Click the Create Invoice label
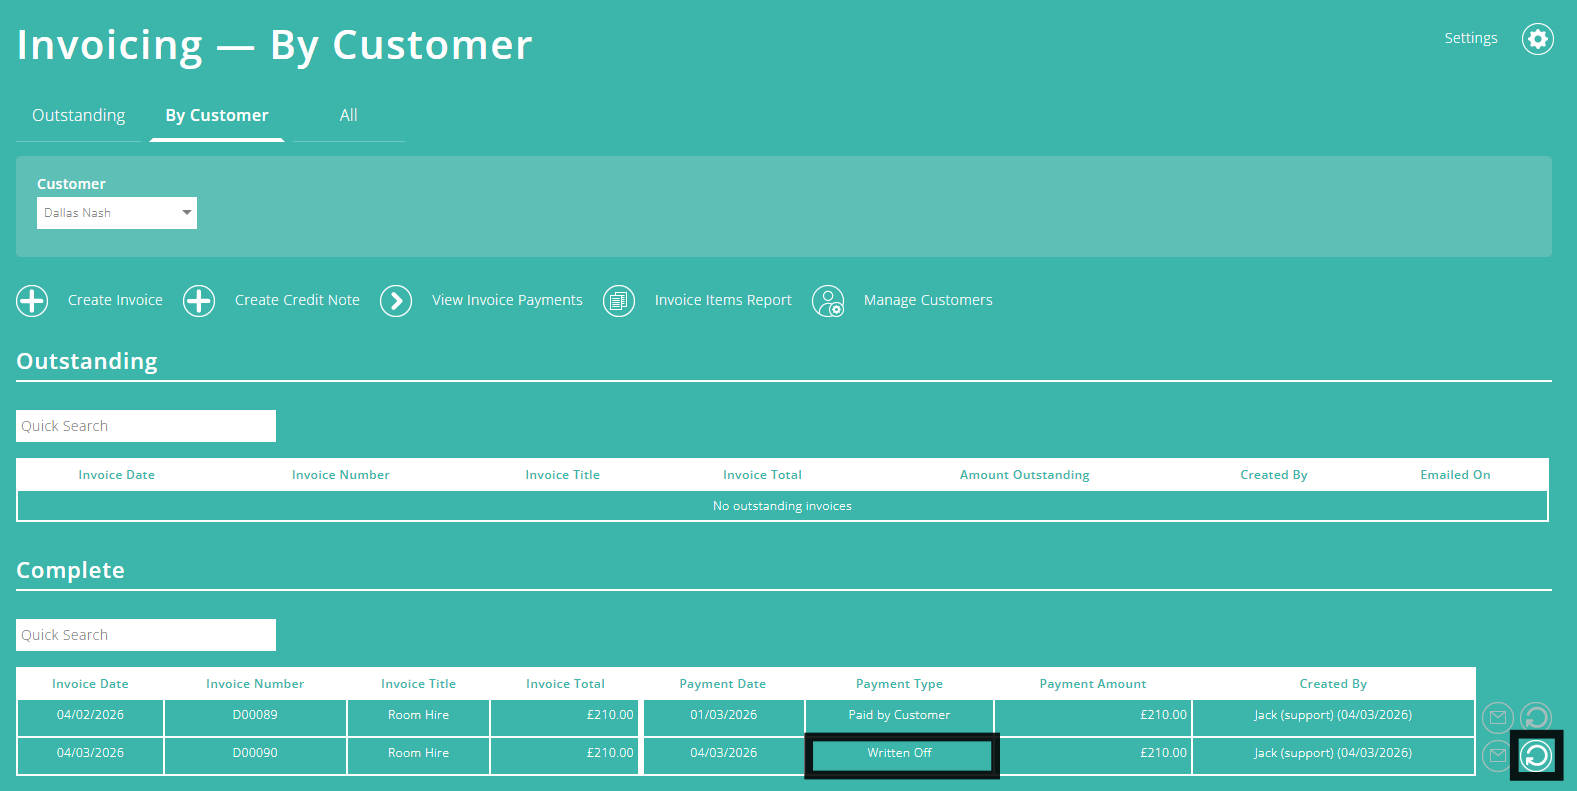The width and height of the screenshot is (1577, 791). (115, 300)
